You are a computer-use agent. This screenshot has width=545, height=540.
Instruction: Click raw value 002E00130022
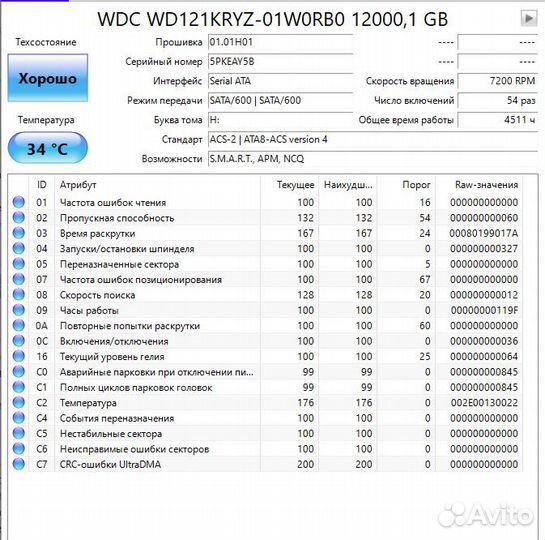(484, 403)
